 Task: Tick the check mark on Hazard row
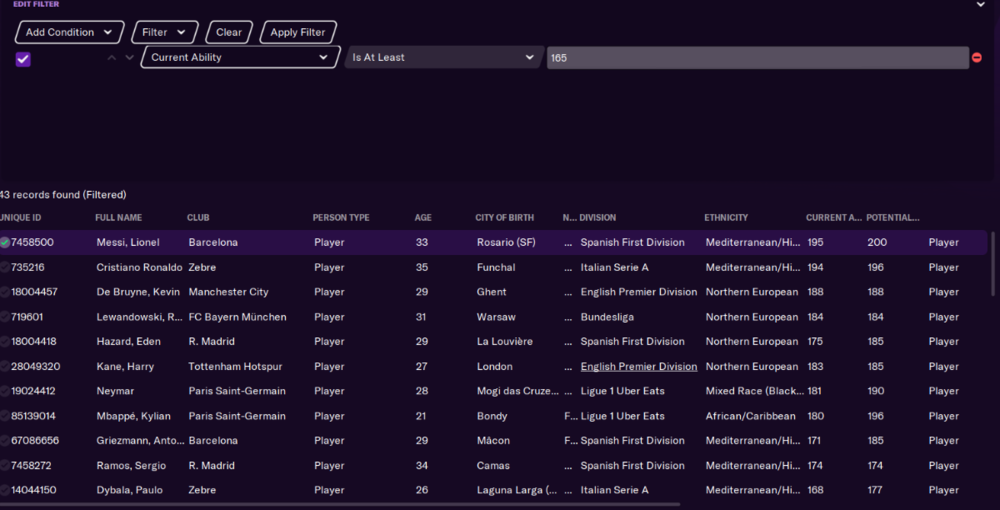pos(5,342)
